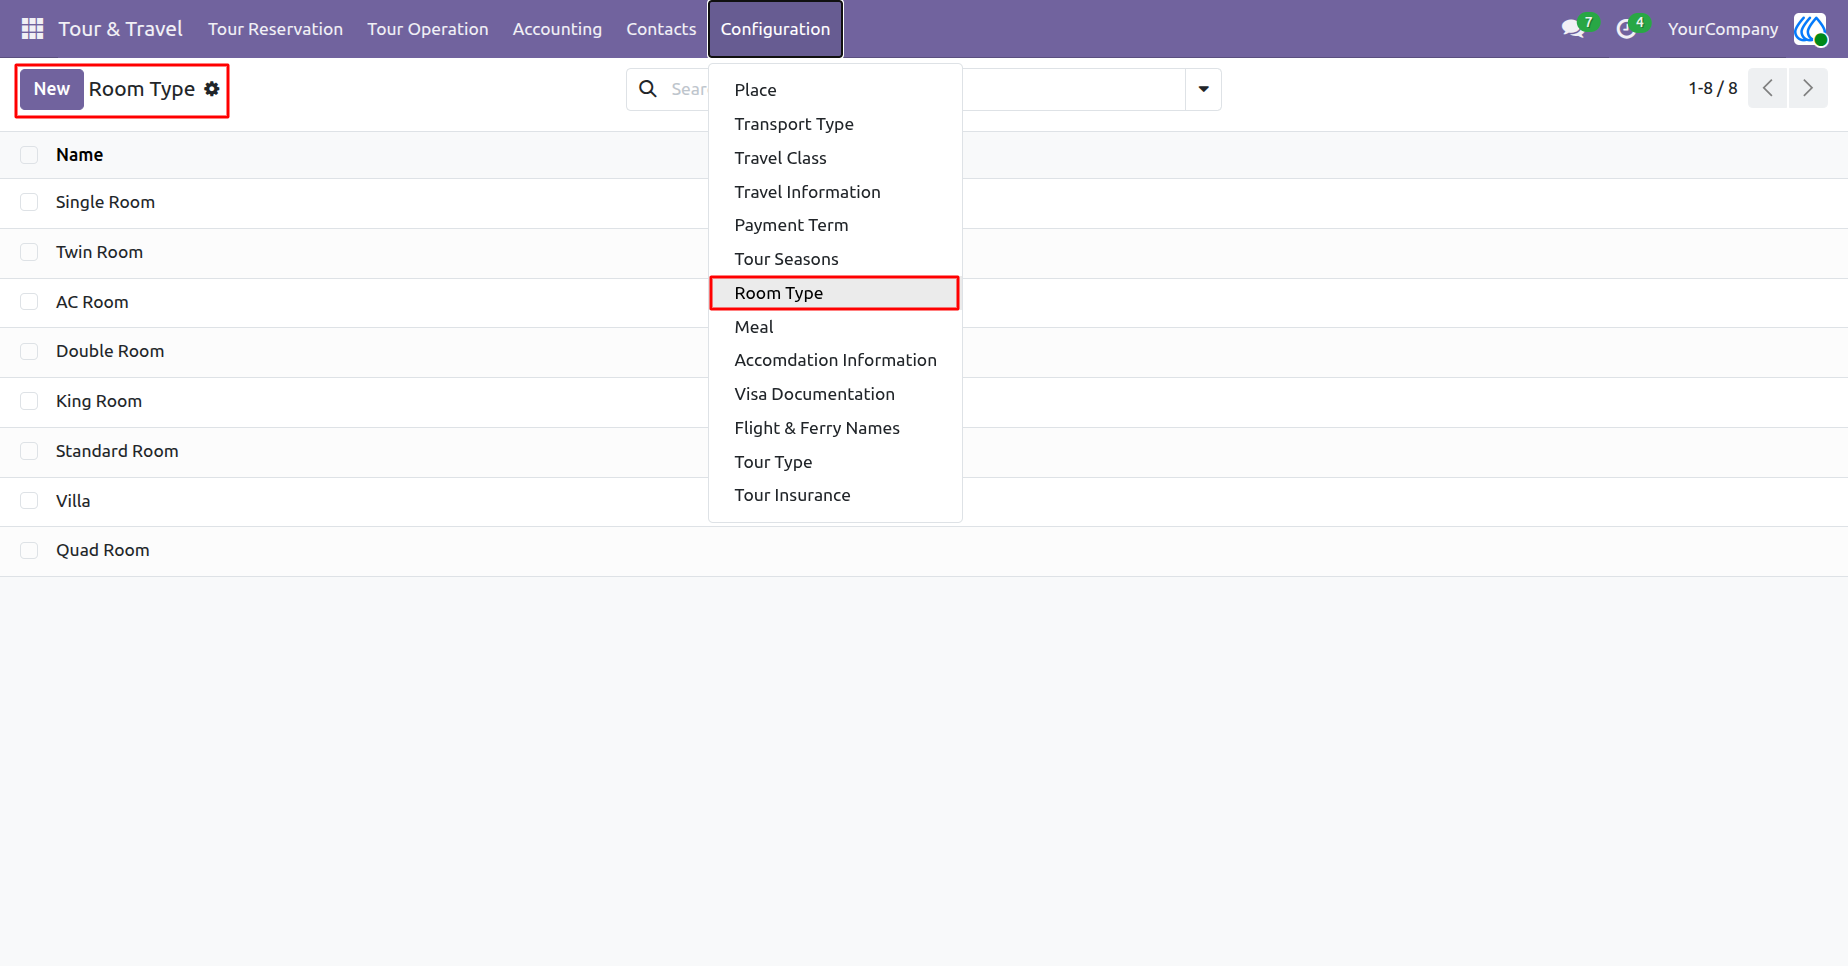Select Place from Configuration menu
Image resolution: width=1848 pixels, height=966 pixels.
835,90
